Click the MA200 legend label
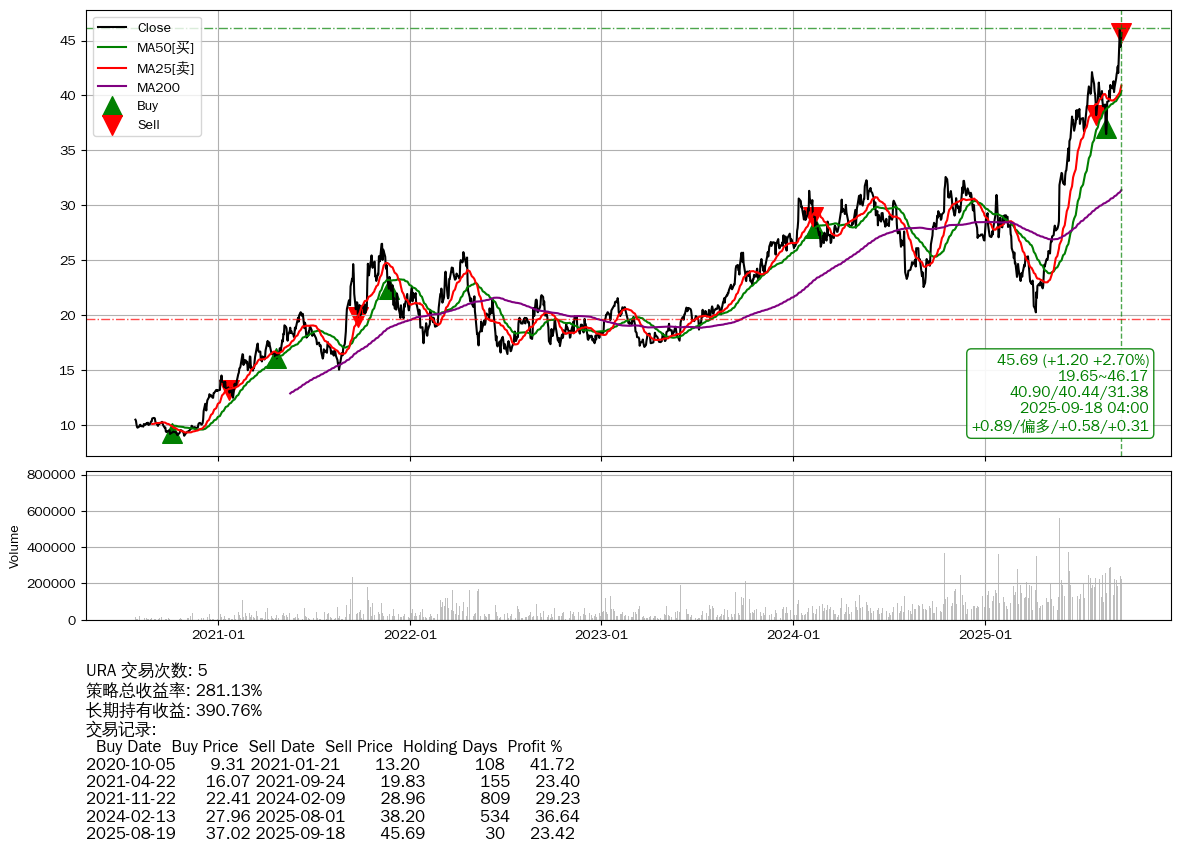The height and width of the screenshot is (852, 1180). (158, 87)
